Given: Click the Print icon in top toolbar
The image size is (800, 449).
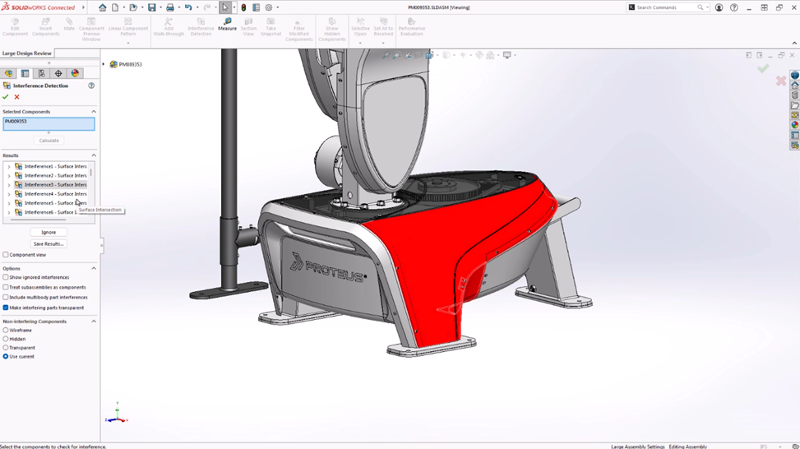Looking at the screenshot, I should 170,7.
